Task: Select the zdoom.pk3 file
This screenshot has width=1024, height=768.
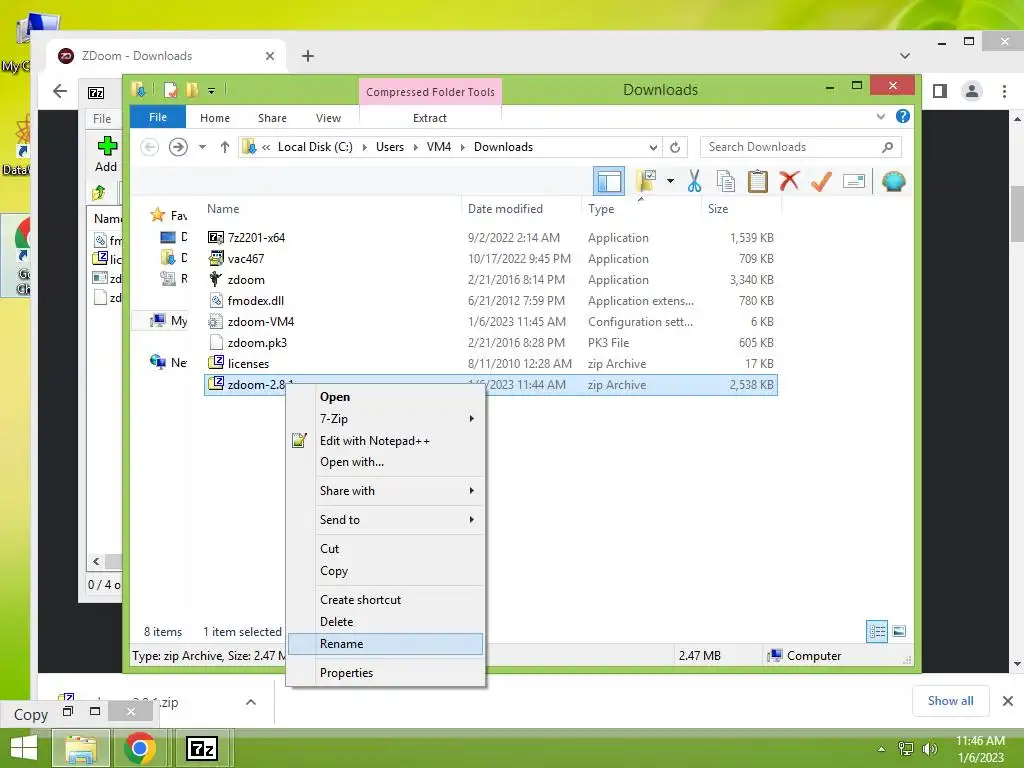Action: point(257,342)
